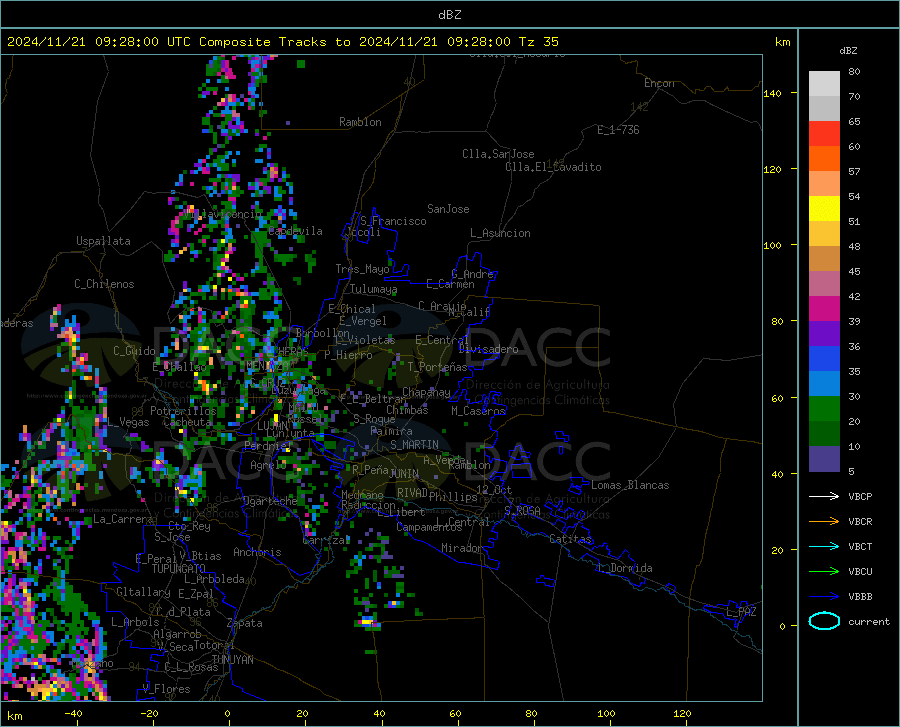Screen dimensions: 900x727
Task: Click the blue VBBB arrow legend icon
Action: 824,597
